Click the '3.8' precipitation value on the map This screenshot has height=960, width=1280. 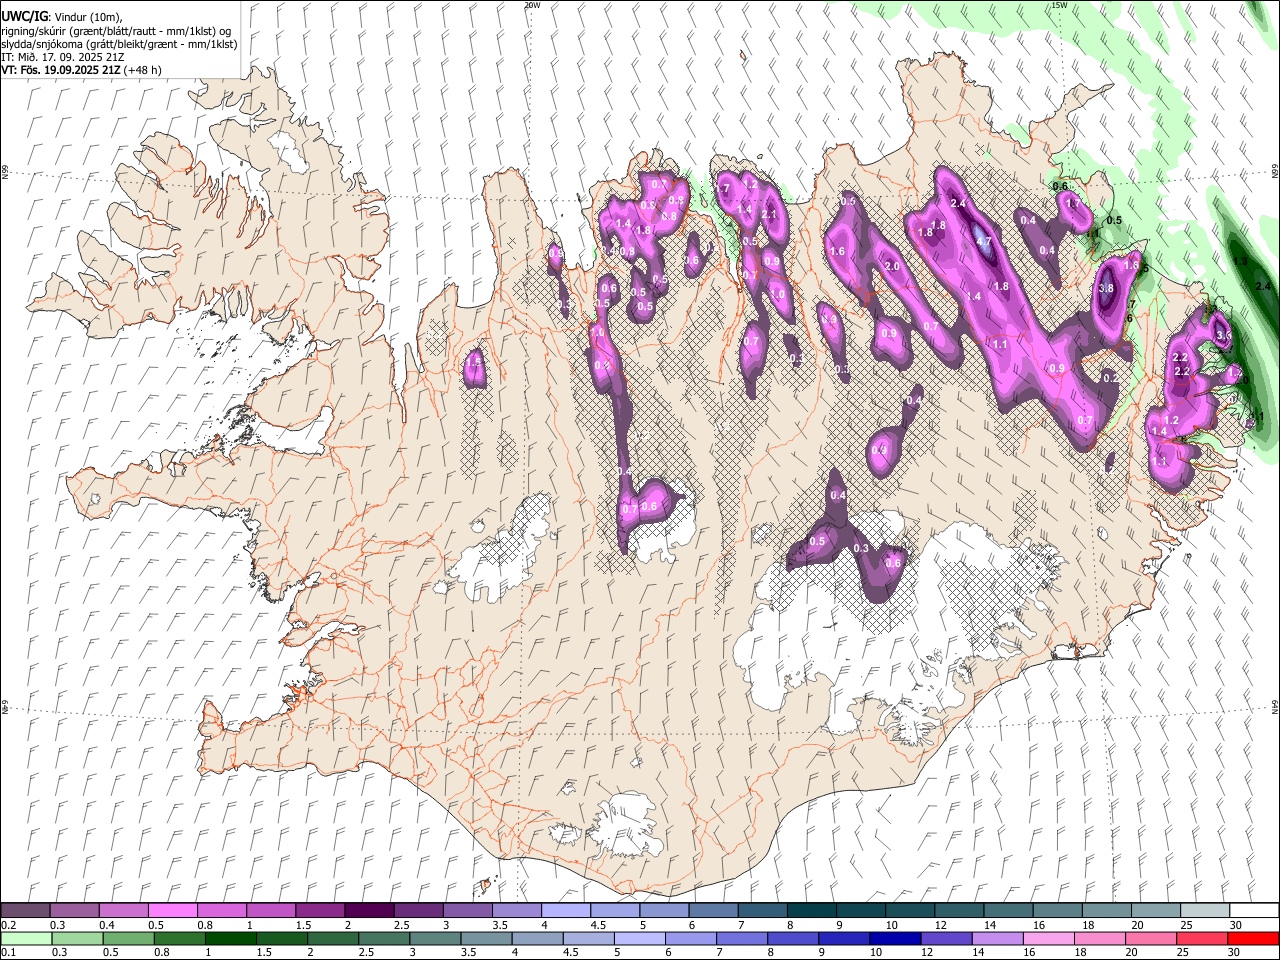click(1106, 289)
